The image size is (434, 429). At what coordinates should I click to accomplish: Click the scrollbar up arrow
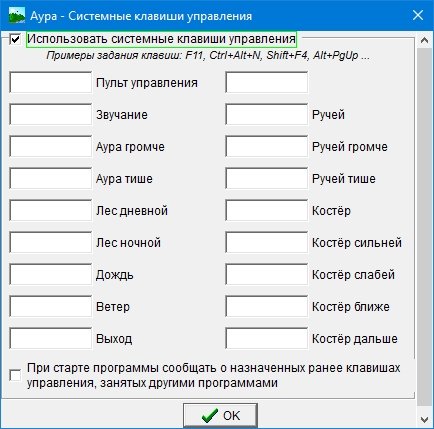pyautogui.click(x=424, y=40)
